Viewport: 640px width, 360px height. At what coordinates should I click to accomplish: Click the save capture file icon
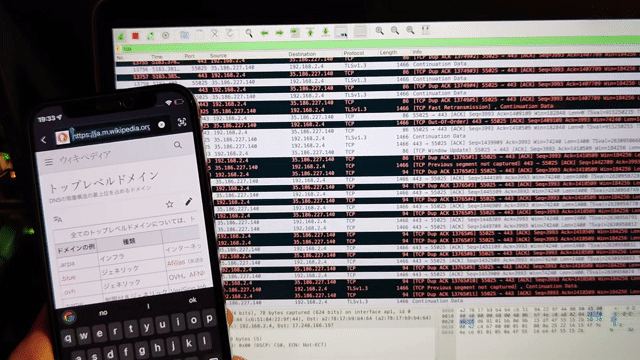pyautogui.click(x=200, y=34)
